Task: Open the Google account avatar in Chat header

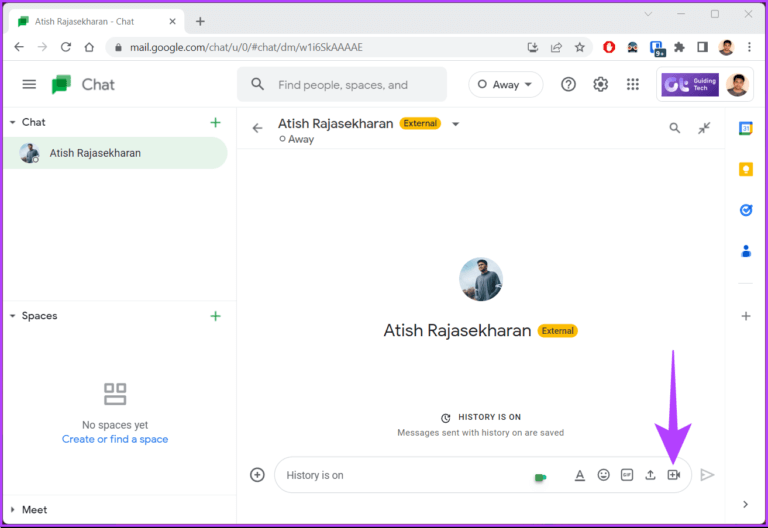Action: [738, 85]
